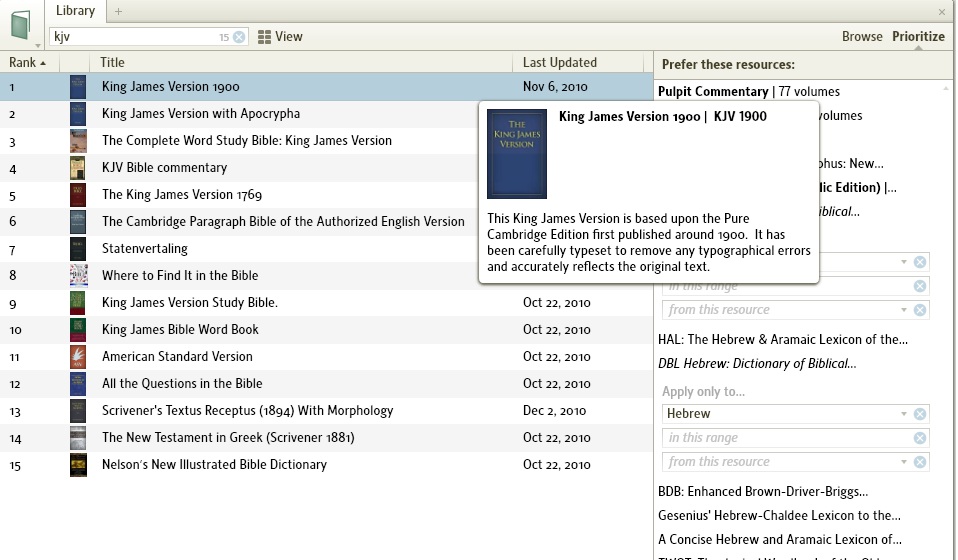Switch to Browse mode
The width and height of the screenshot is (958, 560).
coord(862,37)
